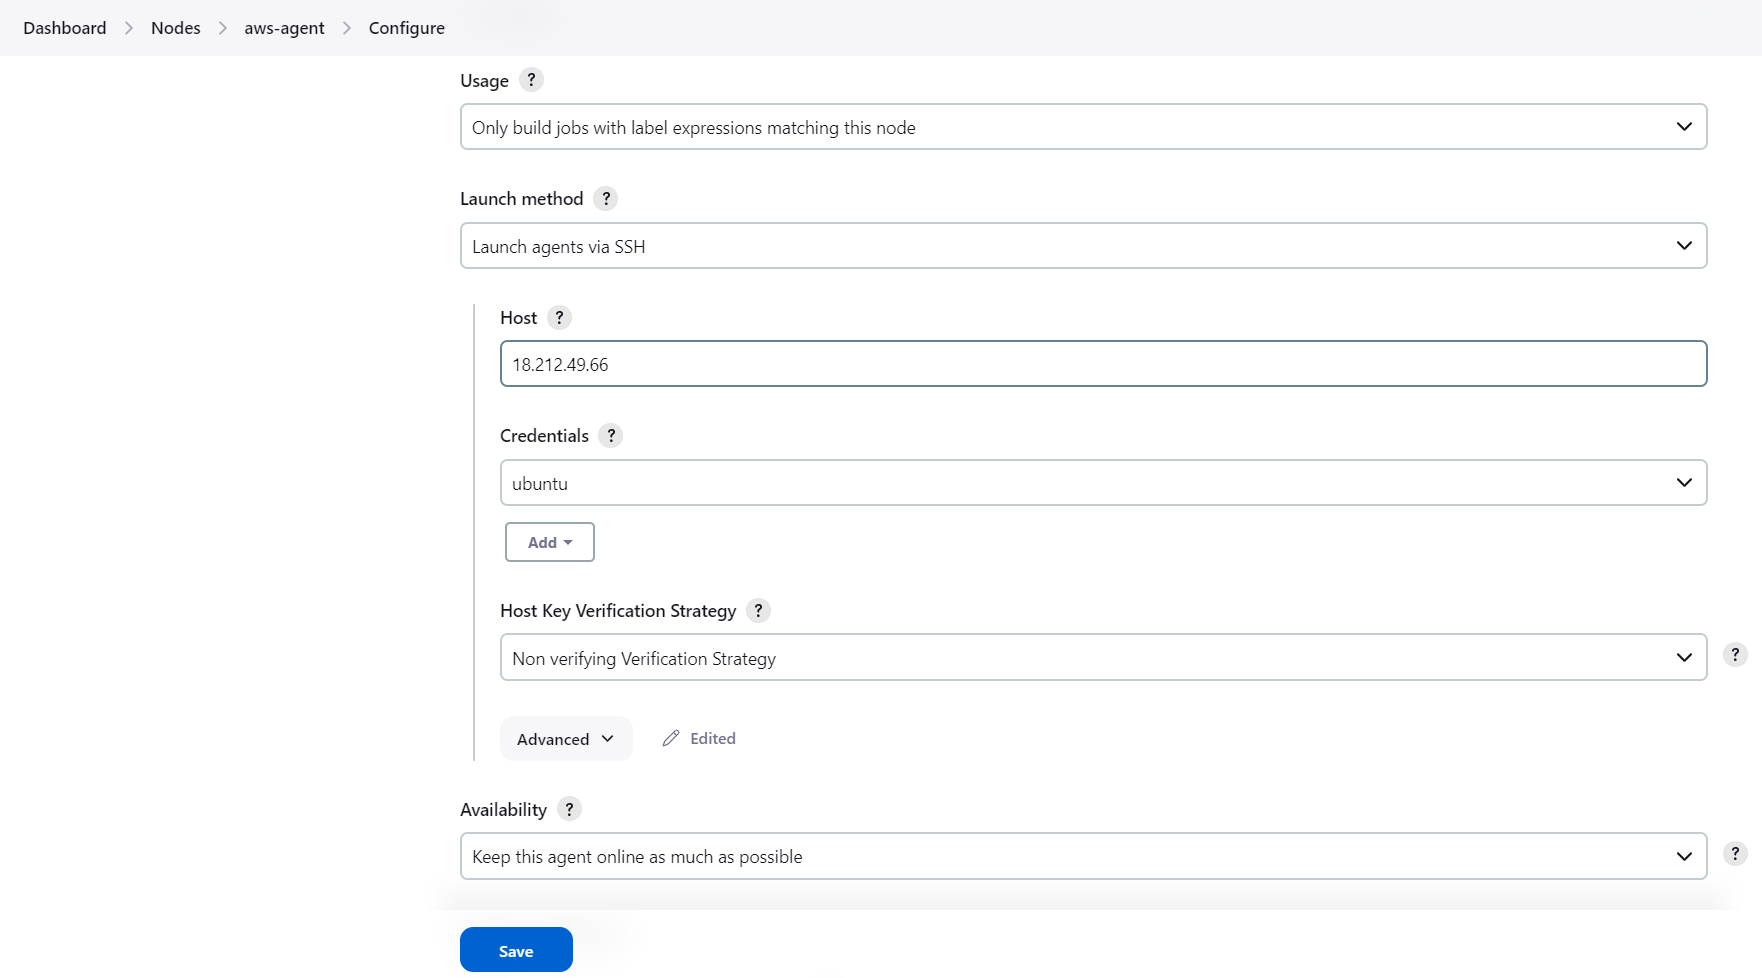
Task: Click the Launch method help icon
Action: coord(605,198)
